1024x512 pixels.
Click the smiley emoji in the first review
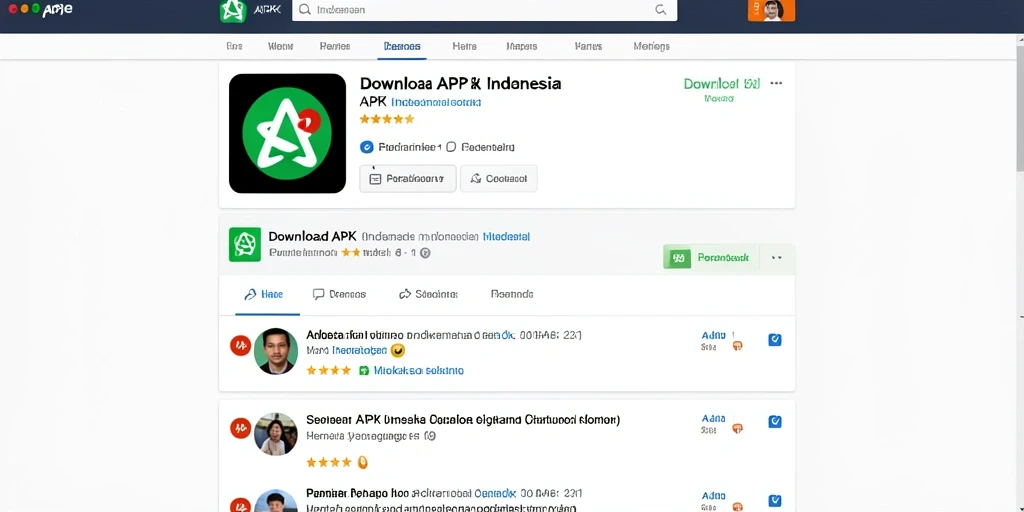[398, 351]
